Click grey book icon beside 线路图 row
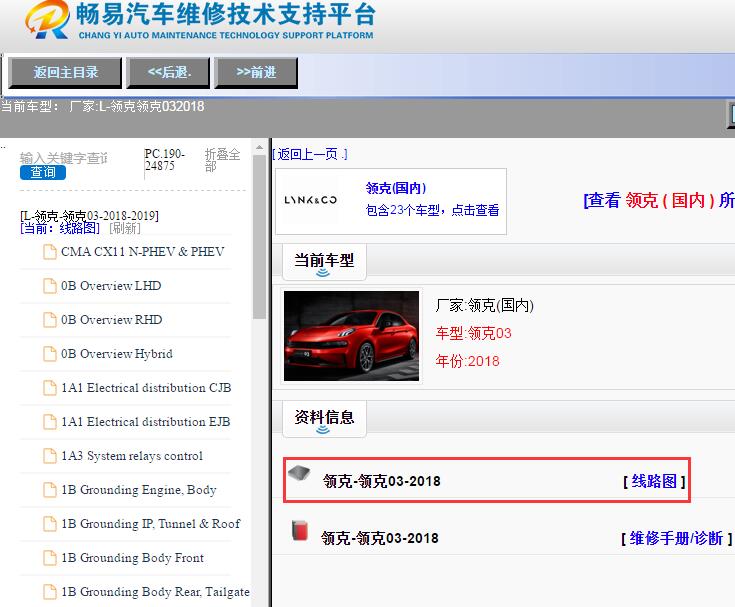The height and width of the screenshot is (607, 735). 299,473
